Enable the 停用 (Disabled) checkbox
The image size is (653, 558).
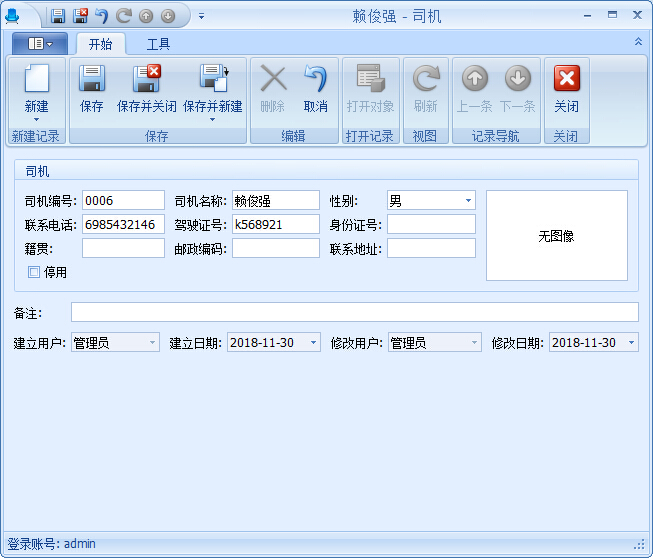(34, 272)
